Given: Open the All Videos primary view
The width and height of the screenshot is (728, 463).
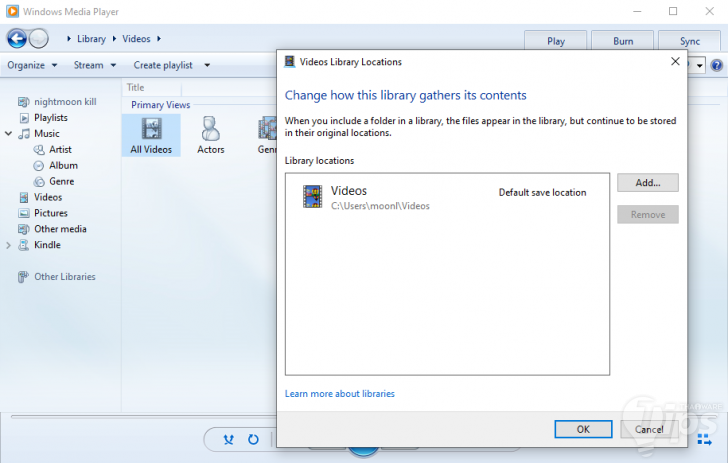Looking at the screenshot, I should [151, 135].
